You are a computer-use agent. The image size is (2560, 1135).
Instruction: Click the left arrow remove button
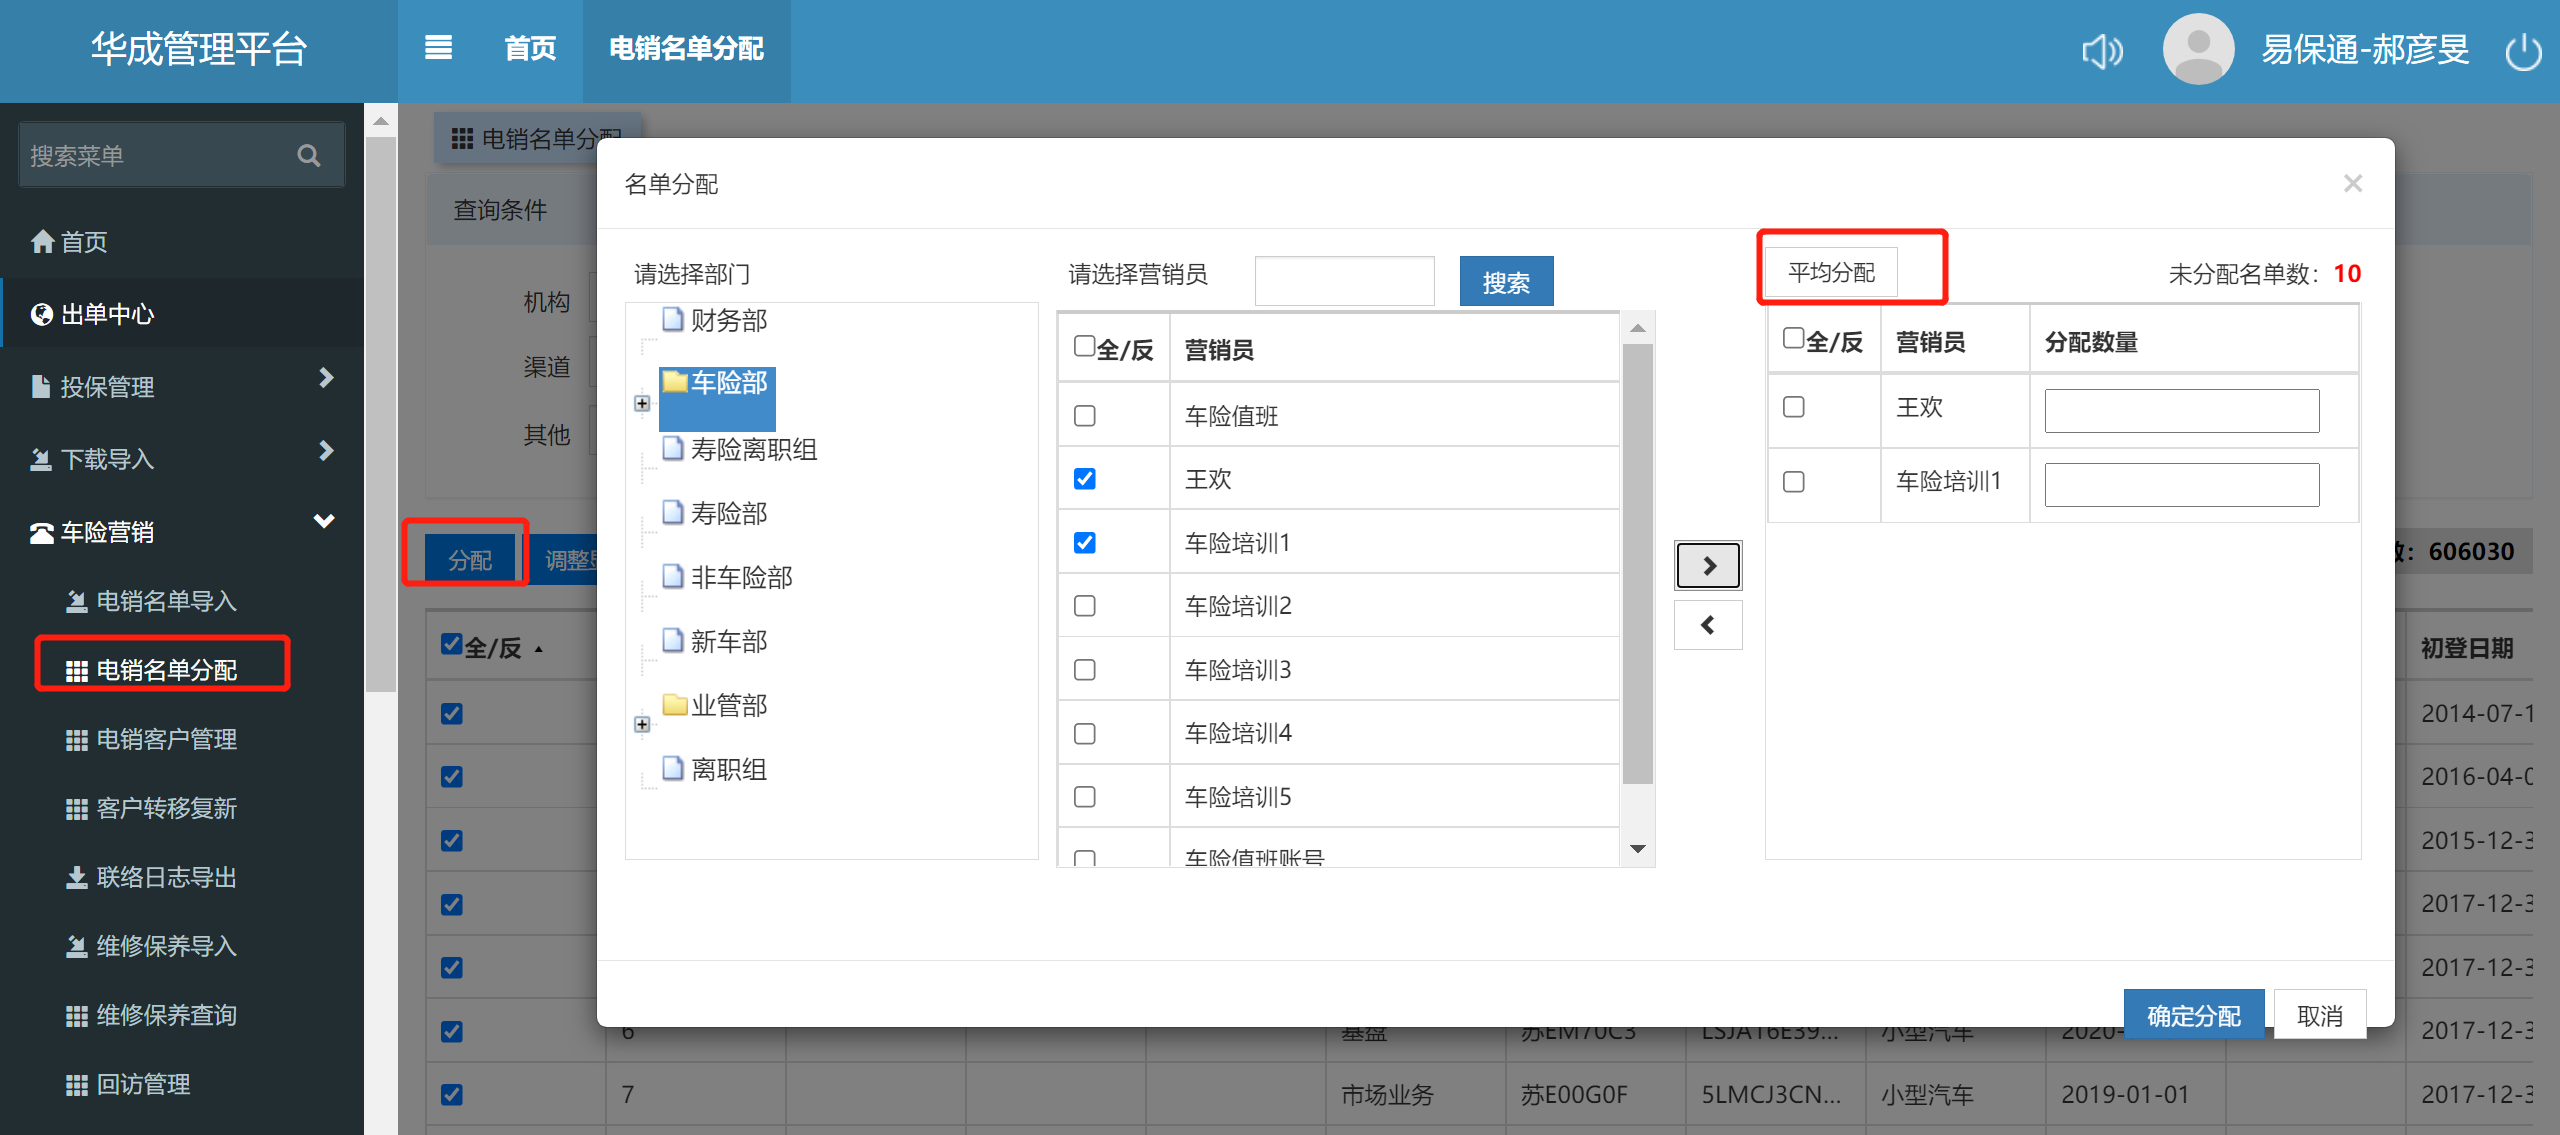(1708, 626)
